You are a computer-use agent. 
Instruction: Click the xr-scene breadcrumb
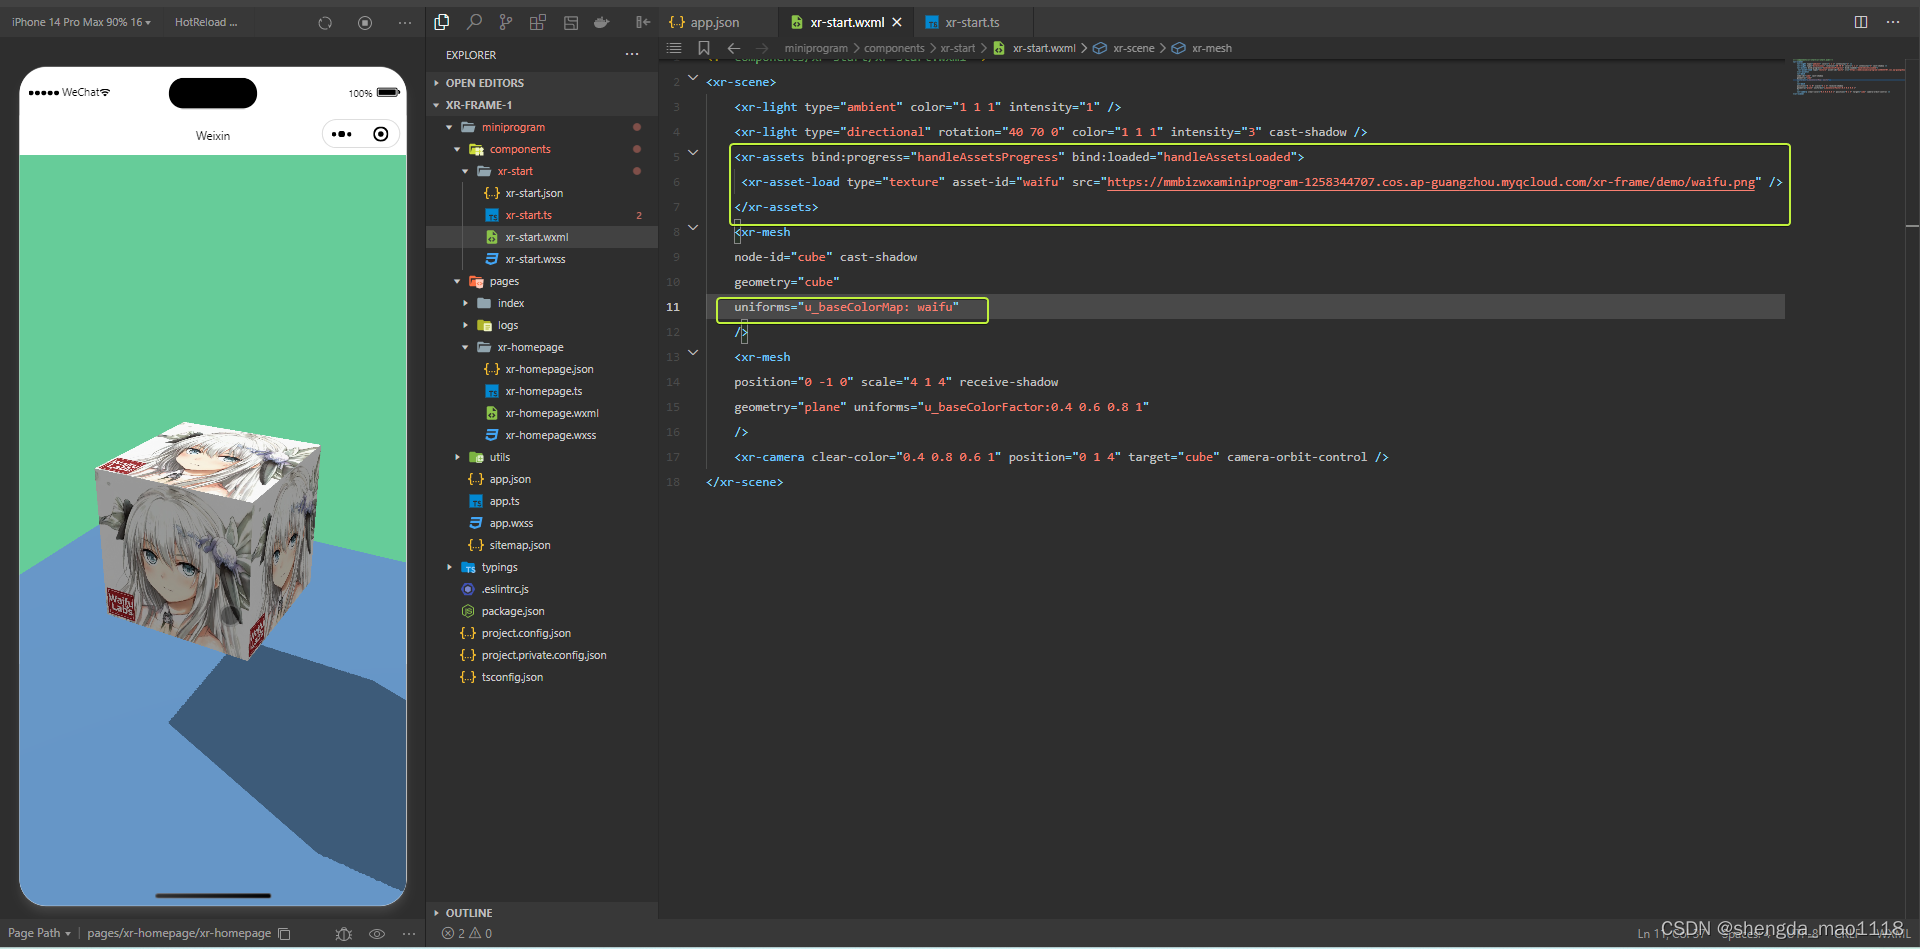click(x=1133, y=48)
